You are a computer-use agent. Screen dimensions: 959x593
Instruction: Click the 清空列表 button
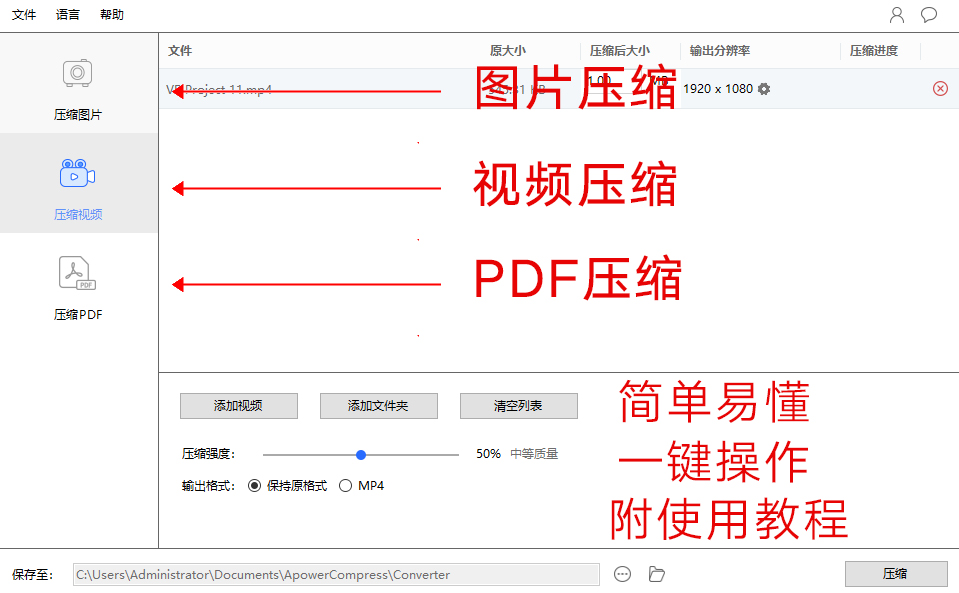click(519, 406)
